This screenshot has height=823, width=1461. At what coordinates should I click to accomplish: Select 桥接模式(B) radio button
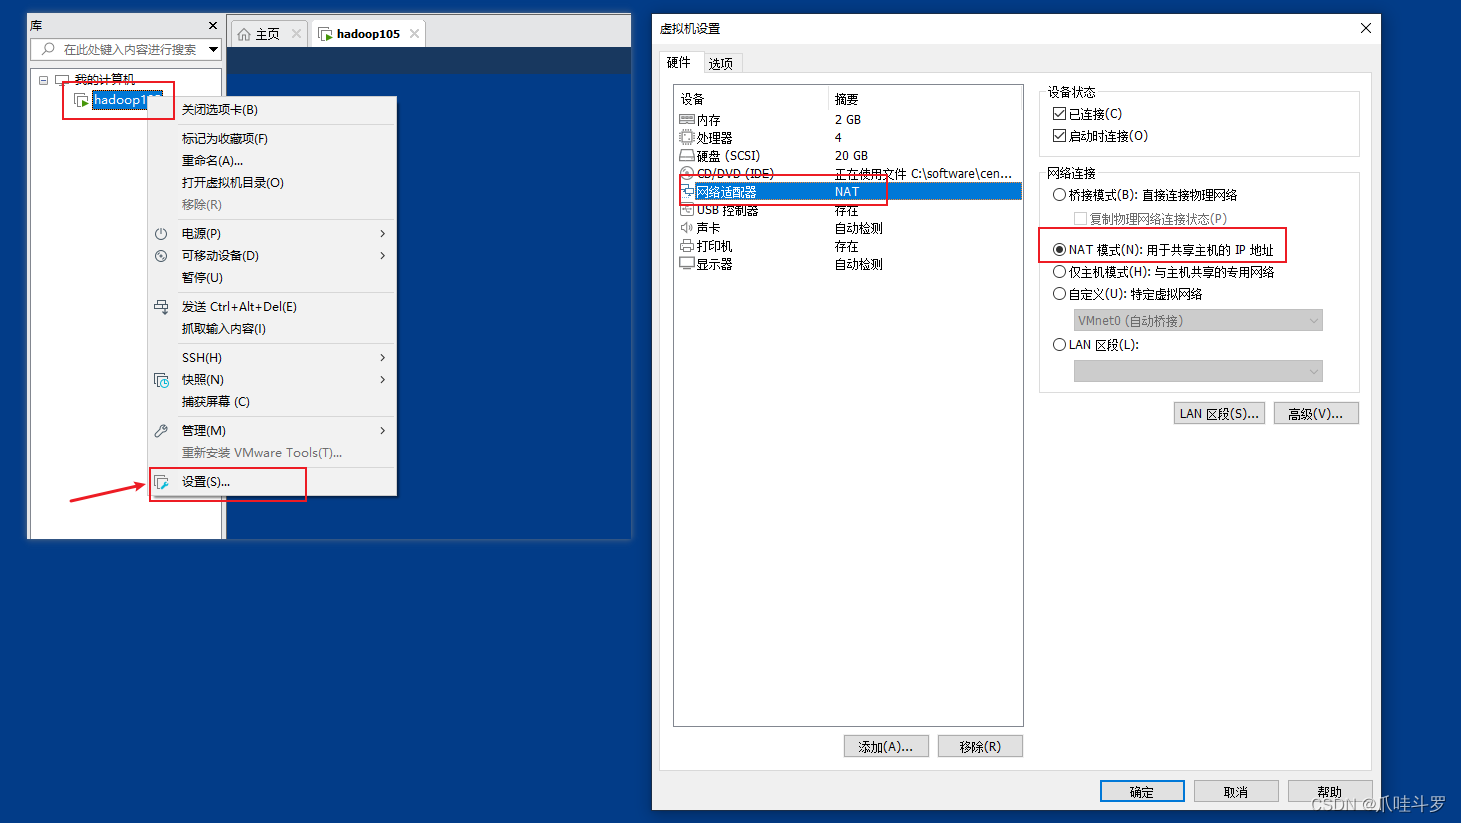pos(1059,195)
